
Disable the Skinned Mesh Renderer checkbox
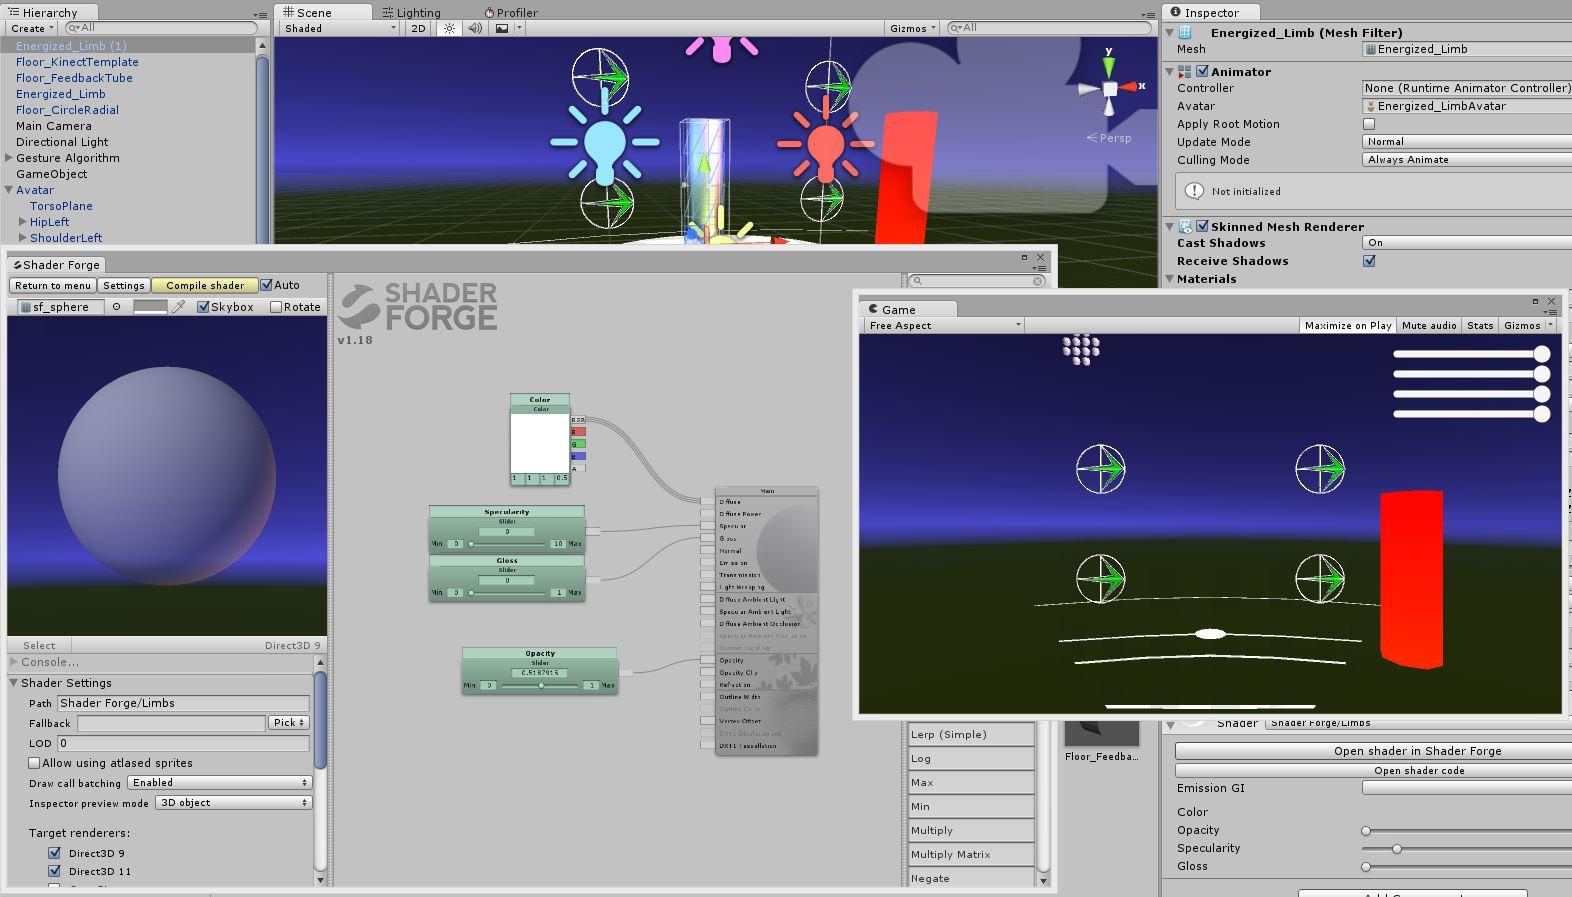click(x=1202, y=227)
